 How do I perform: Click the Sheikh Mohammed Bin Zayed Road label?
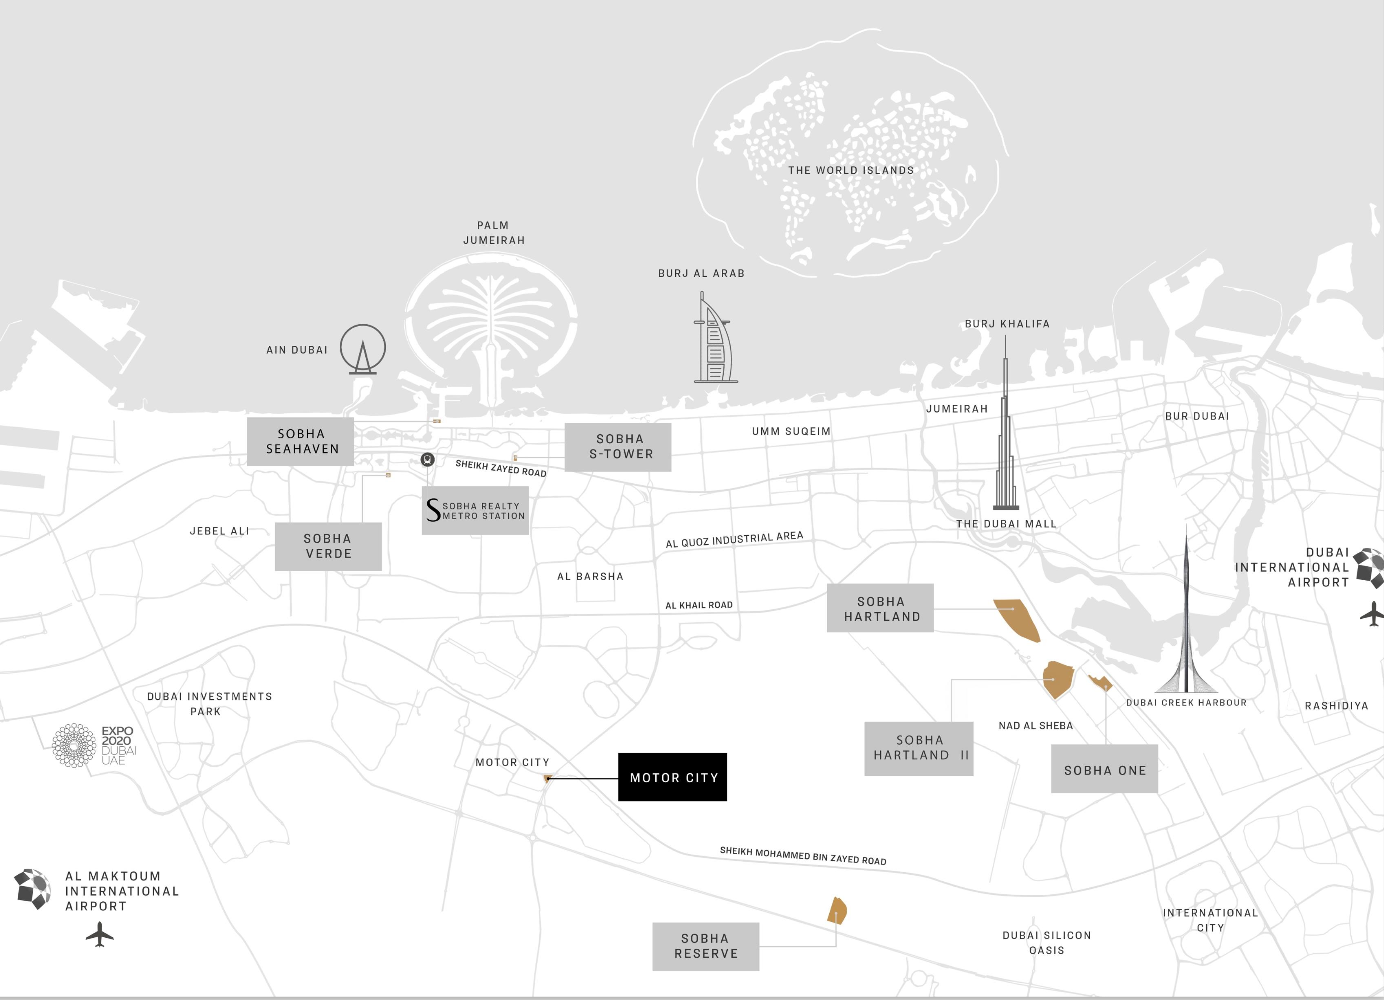coord(803,856)
